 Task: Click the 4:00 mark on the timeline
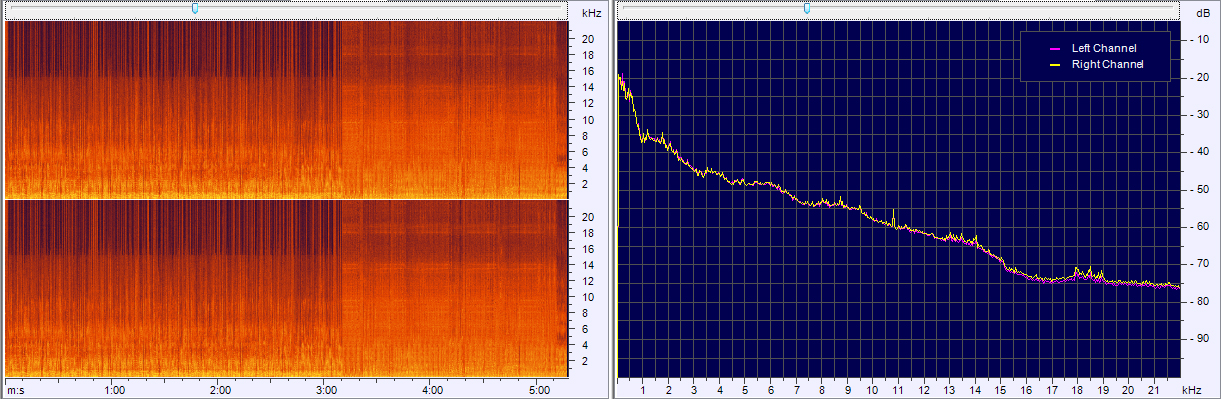coord(433,388)
